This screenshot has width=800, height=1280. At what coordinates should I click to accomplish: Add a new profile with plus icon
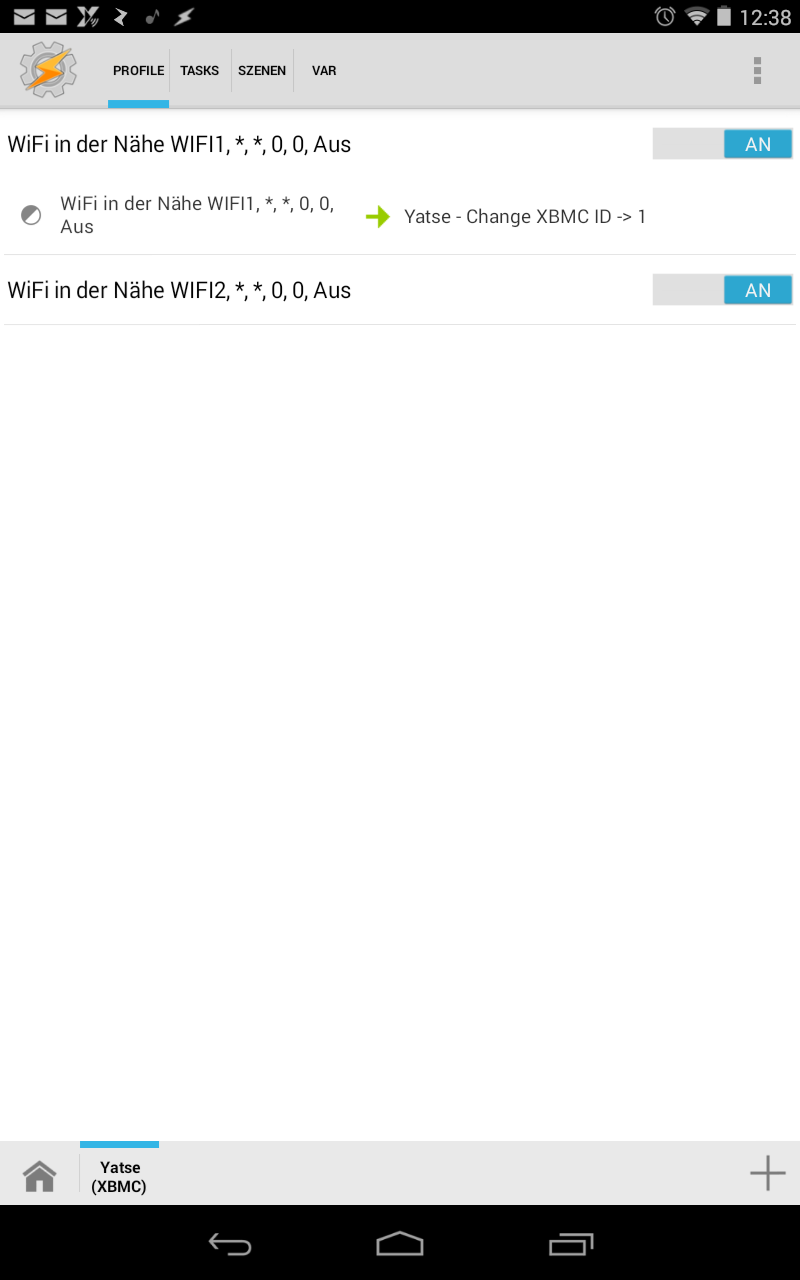coord(767,1173)
